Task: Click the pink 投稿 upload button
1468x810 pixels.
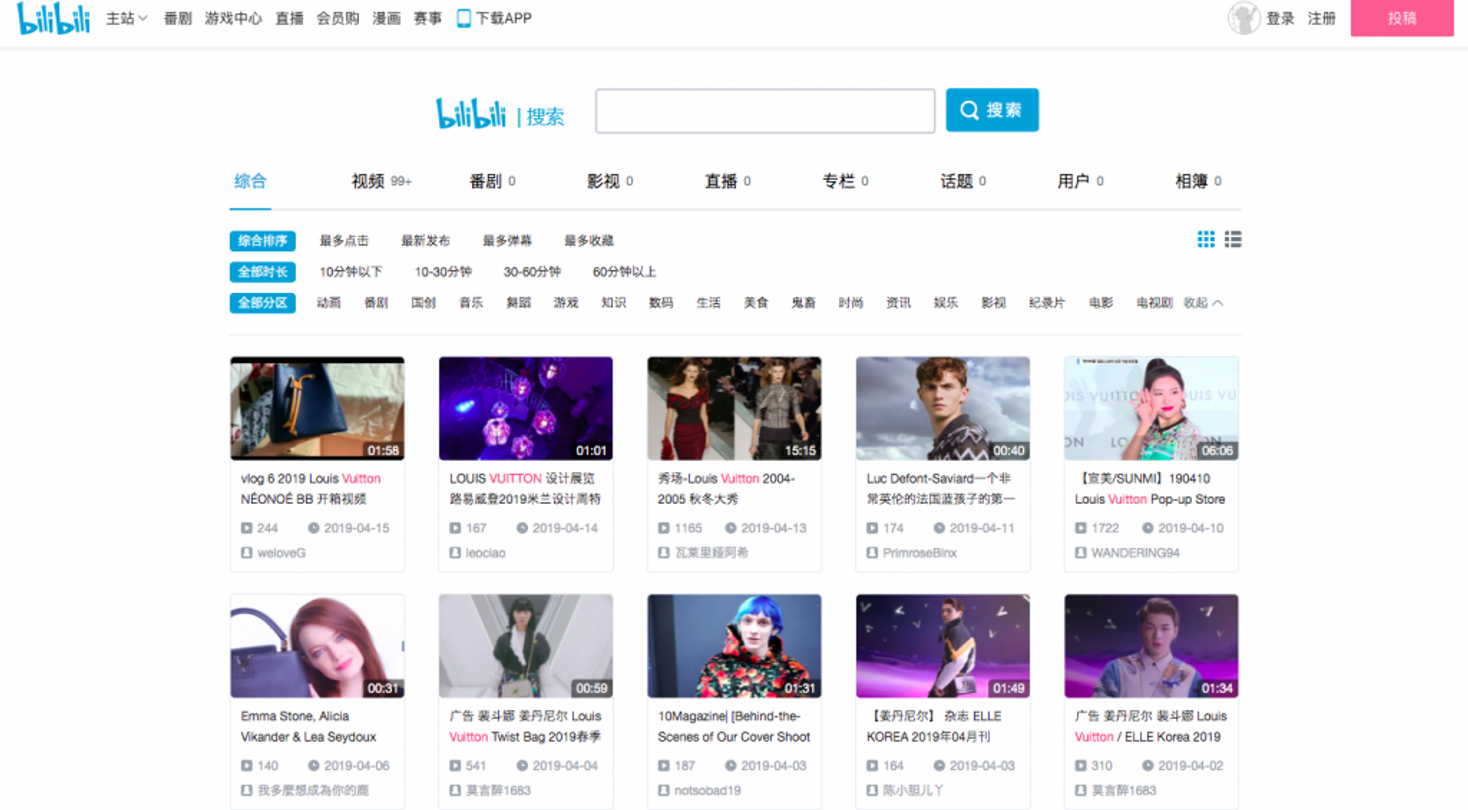Action: (1402, 18)
